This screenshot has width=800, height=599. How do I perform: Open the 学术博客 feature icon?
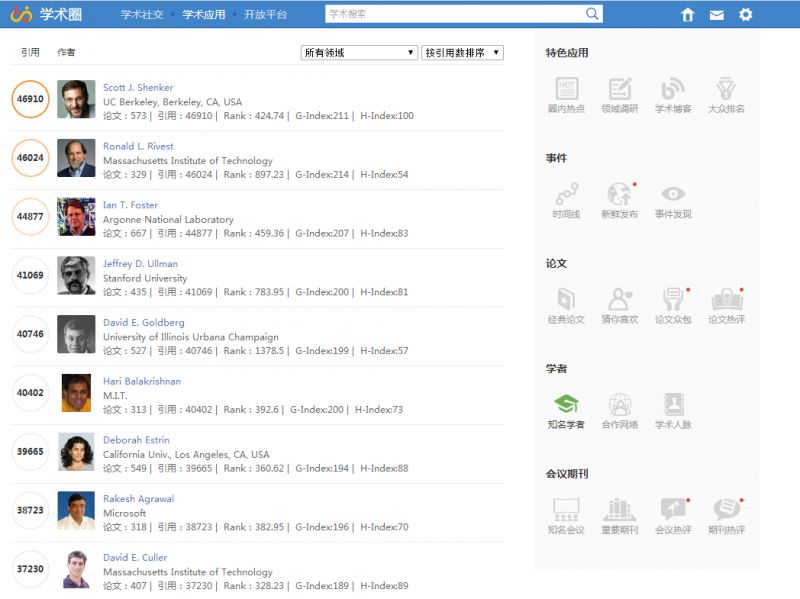coord(673,91)
